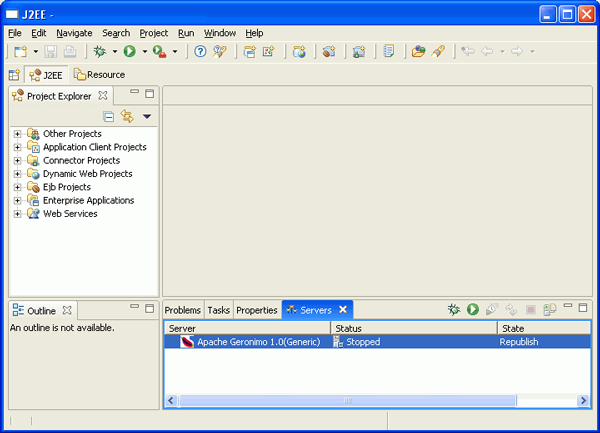This screenshot has width=600, height=433.
Task: Expand the Other Projects node
Action: tap(17, 134)
